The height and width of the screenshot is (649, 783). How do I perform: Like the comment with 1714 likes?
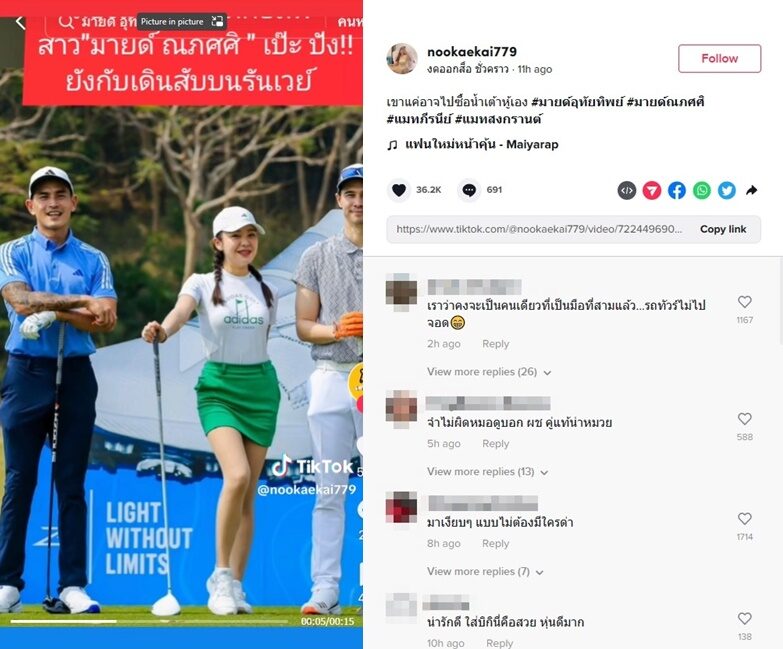click(x=745, y=519)
